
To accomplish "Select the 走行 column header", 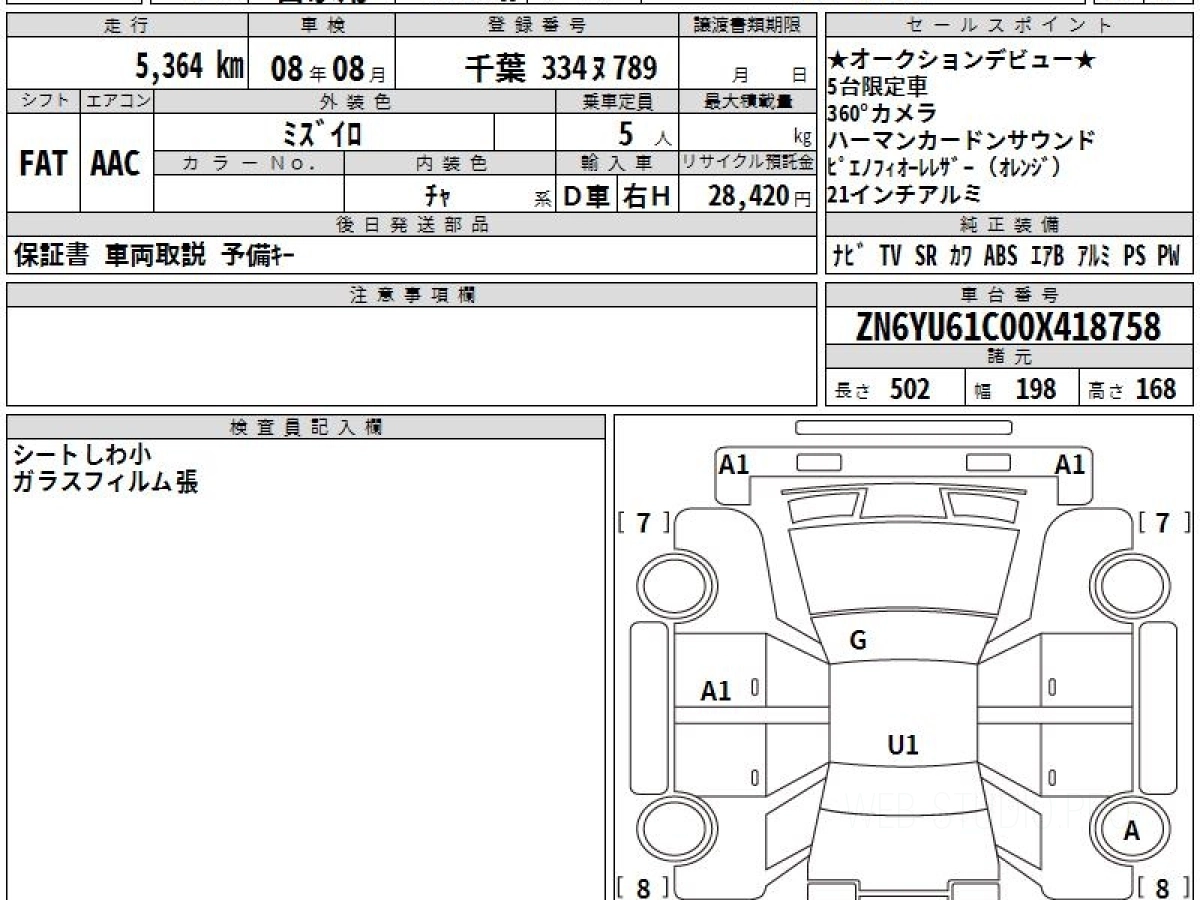I will point(126,26).
